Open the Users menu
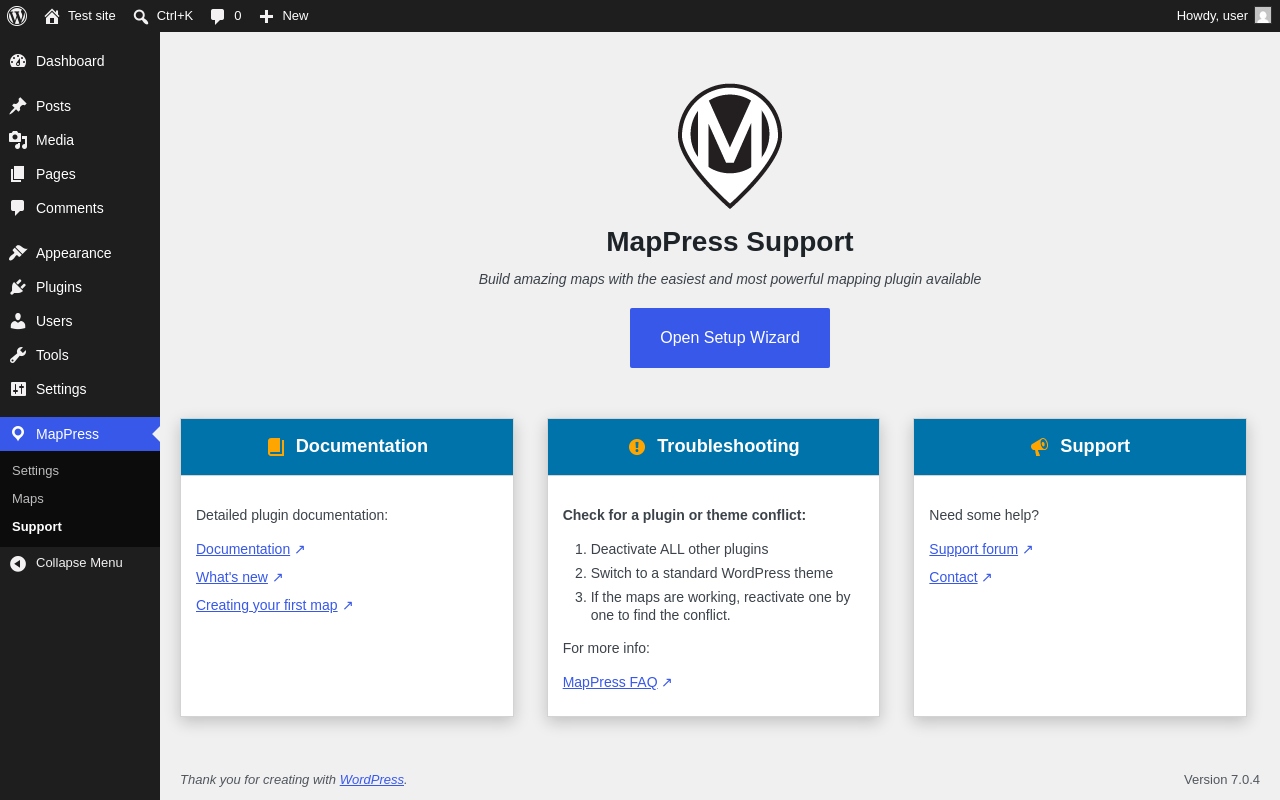Viewport: 1280px width, 800px height. click(x=80, y=321)
